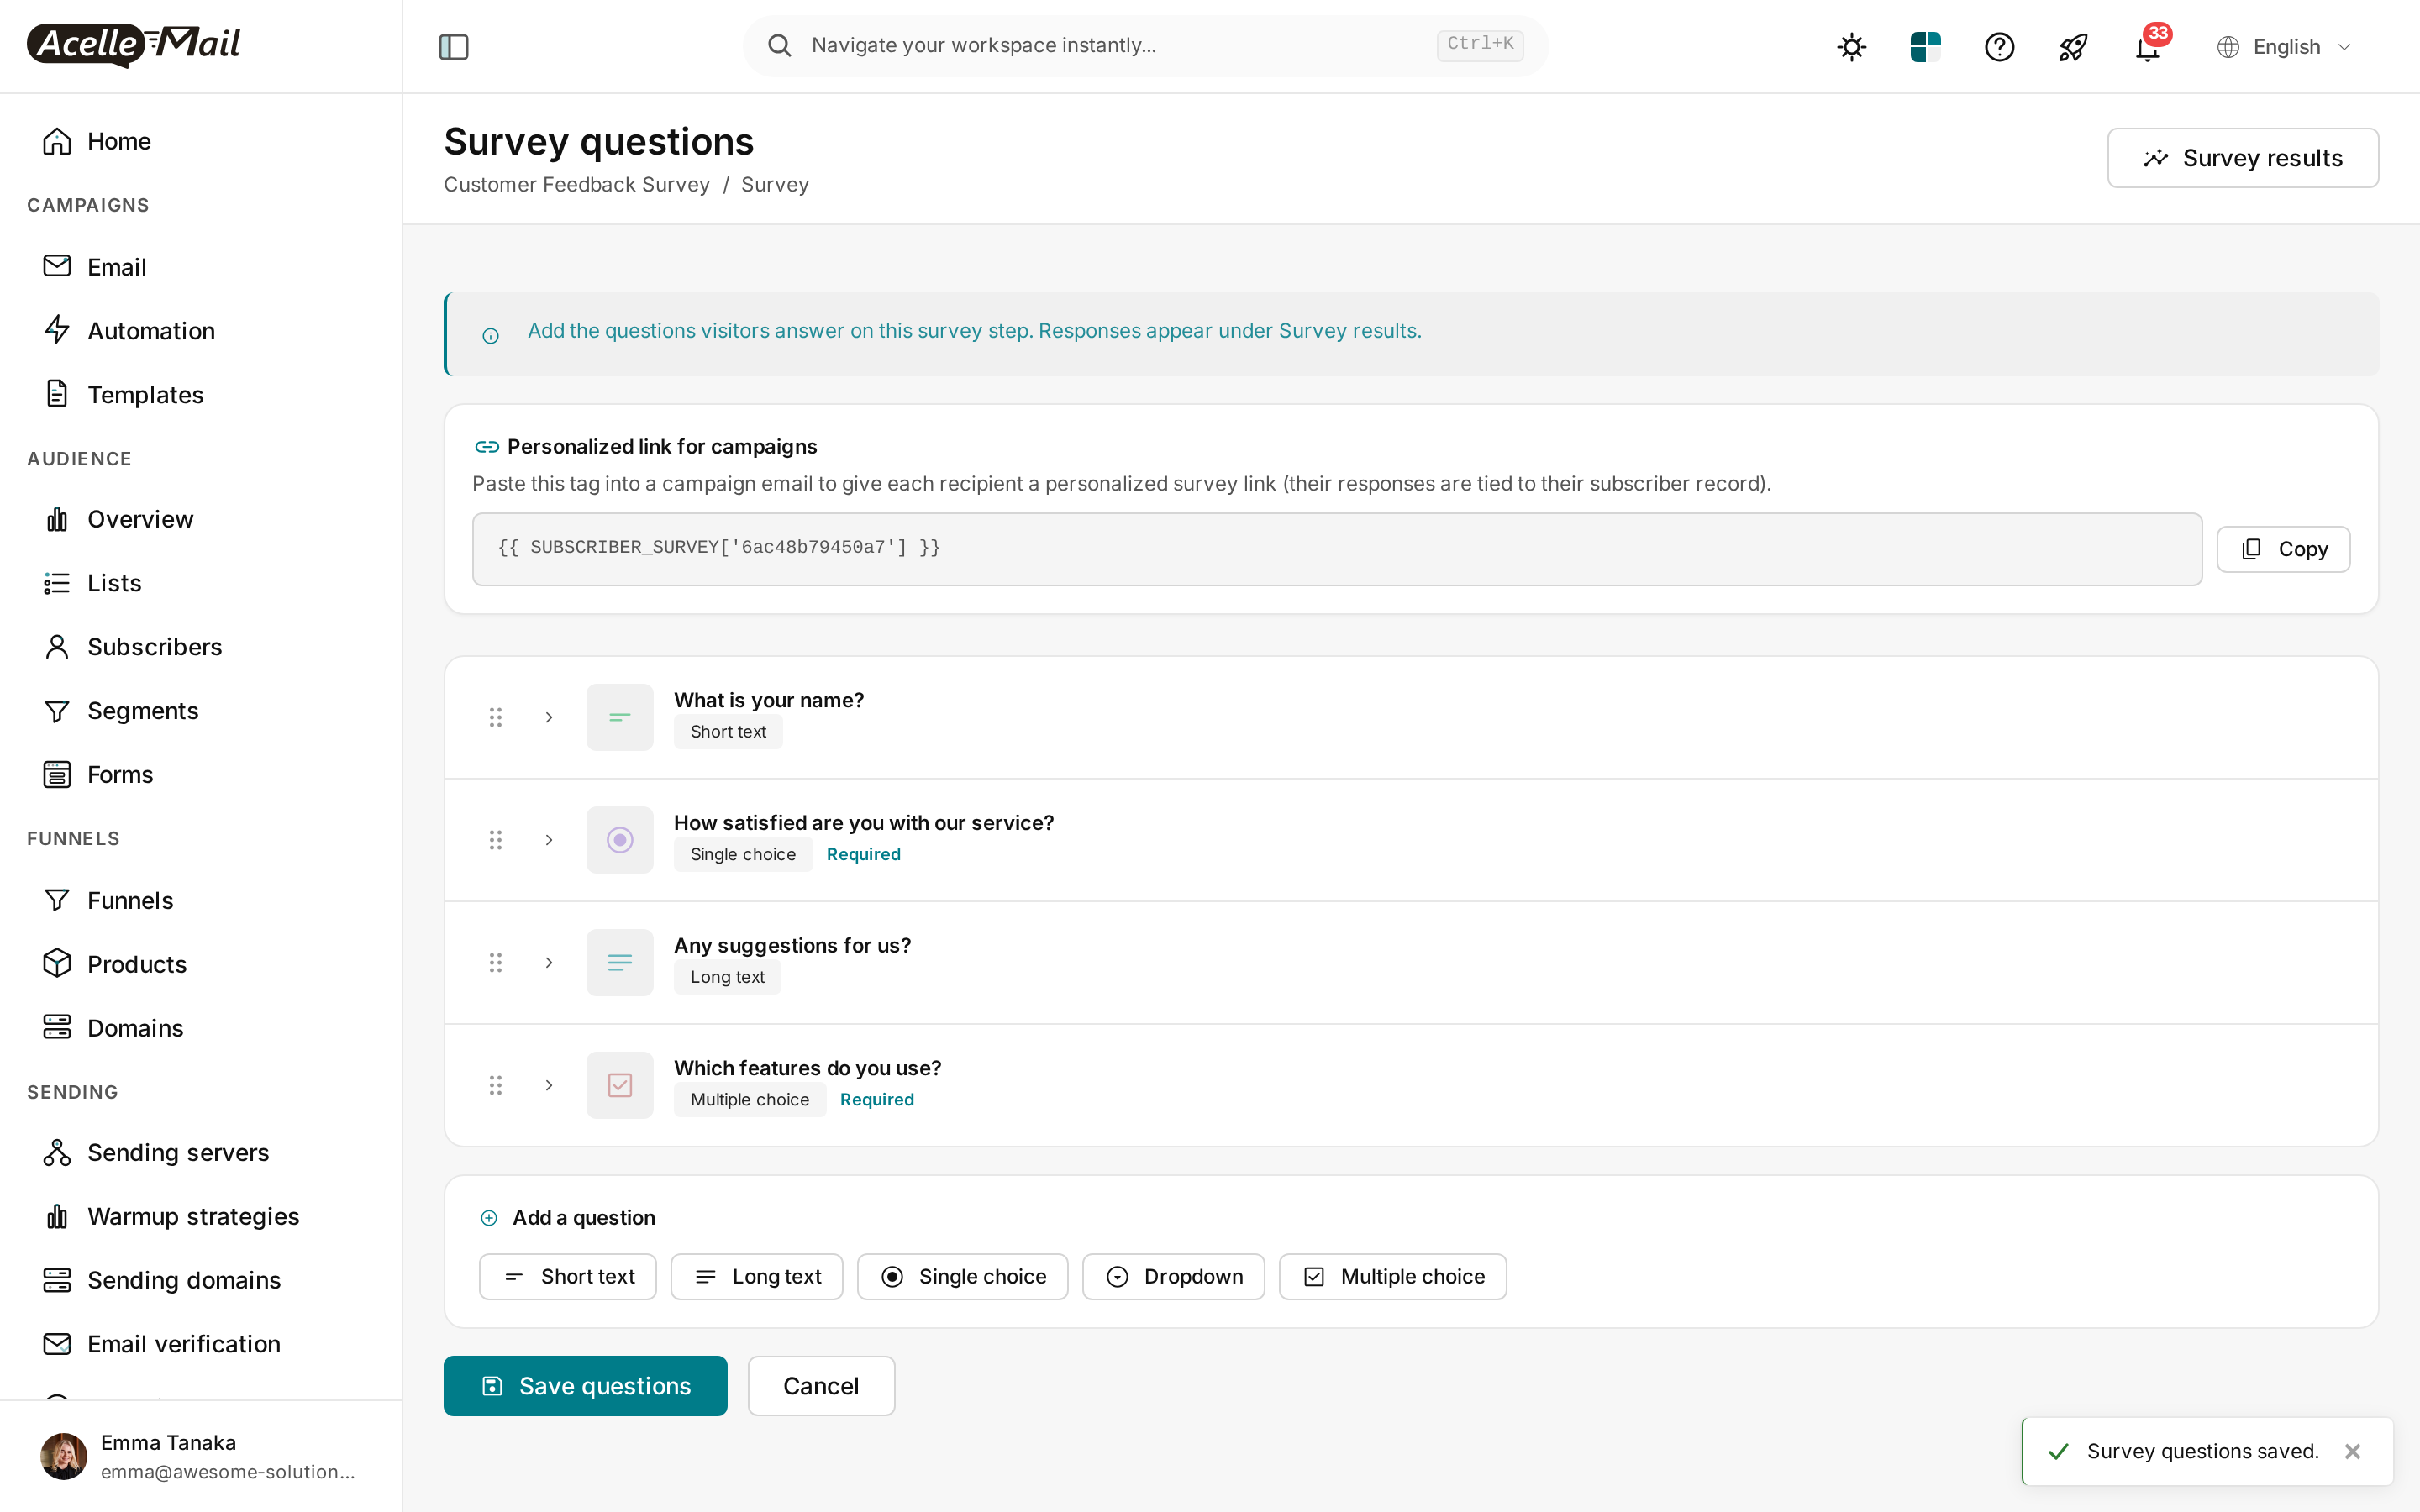
Task: Click Save questions button
Action: coord(585,1386)
